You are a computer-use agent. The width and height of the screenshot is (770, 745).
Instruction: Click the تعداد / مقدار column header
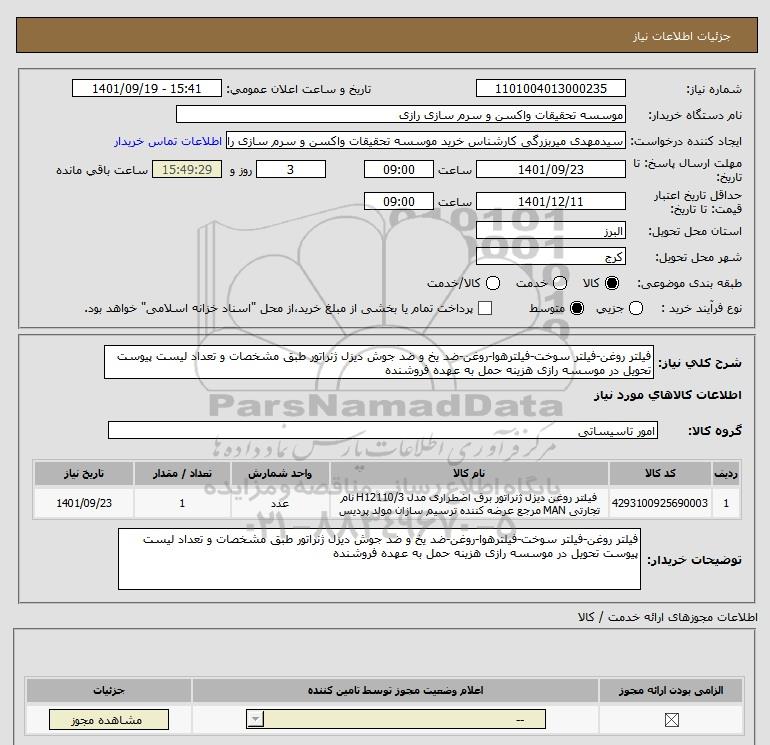pyautogui.click(x=182, y=473)
